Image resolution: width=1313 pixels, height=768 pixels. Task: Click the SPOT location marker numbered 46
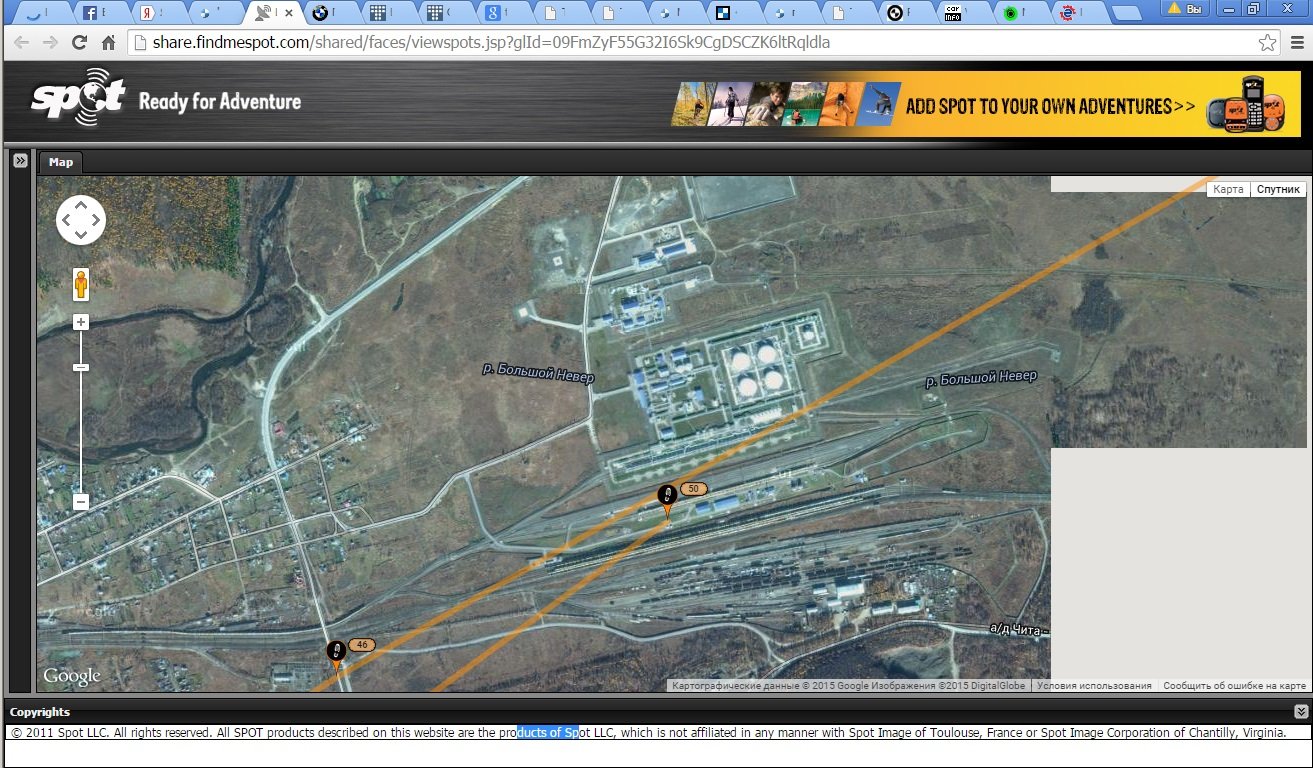click(337, 653)
